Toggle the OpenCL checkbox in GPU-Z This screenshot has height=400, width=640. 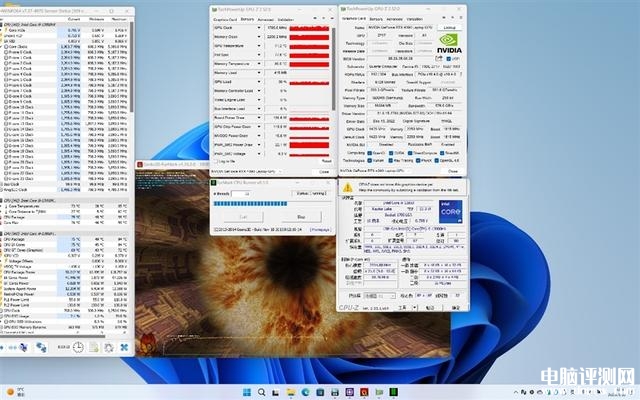click(x=369, y=153)
